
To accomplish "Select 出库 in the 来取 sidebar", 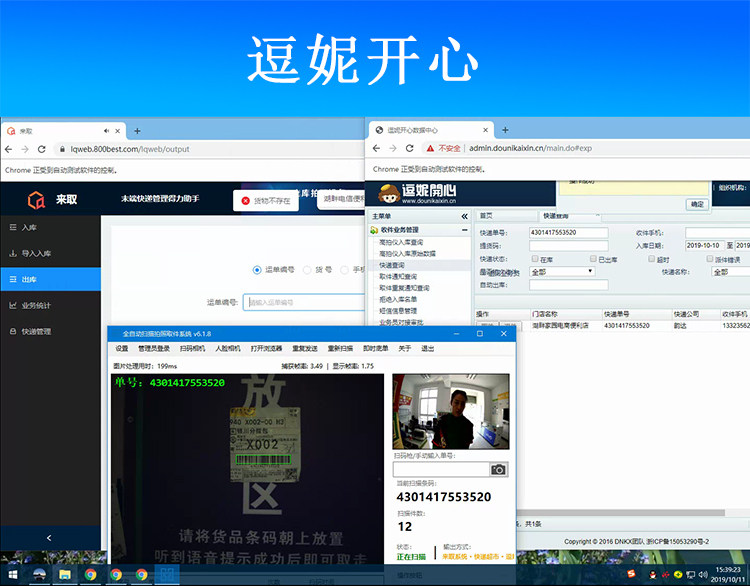I will [x=50, y=279].
